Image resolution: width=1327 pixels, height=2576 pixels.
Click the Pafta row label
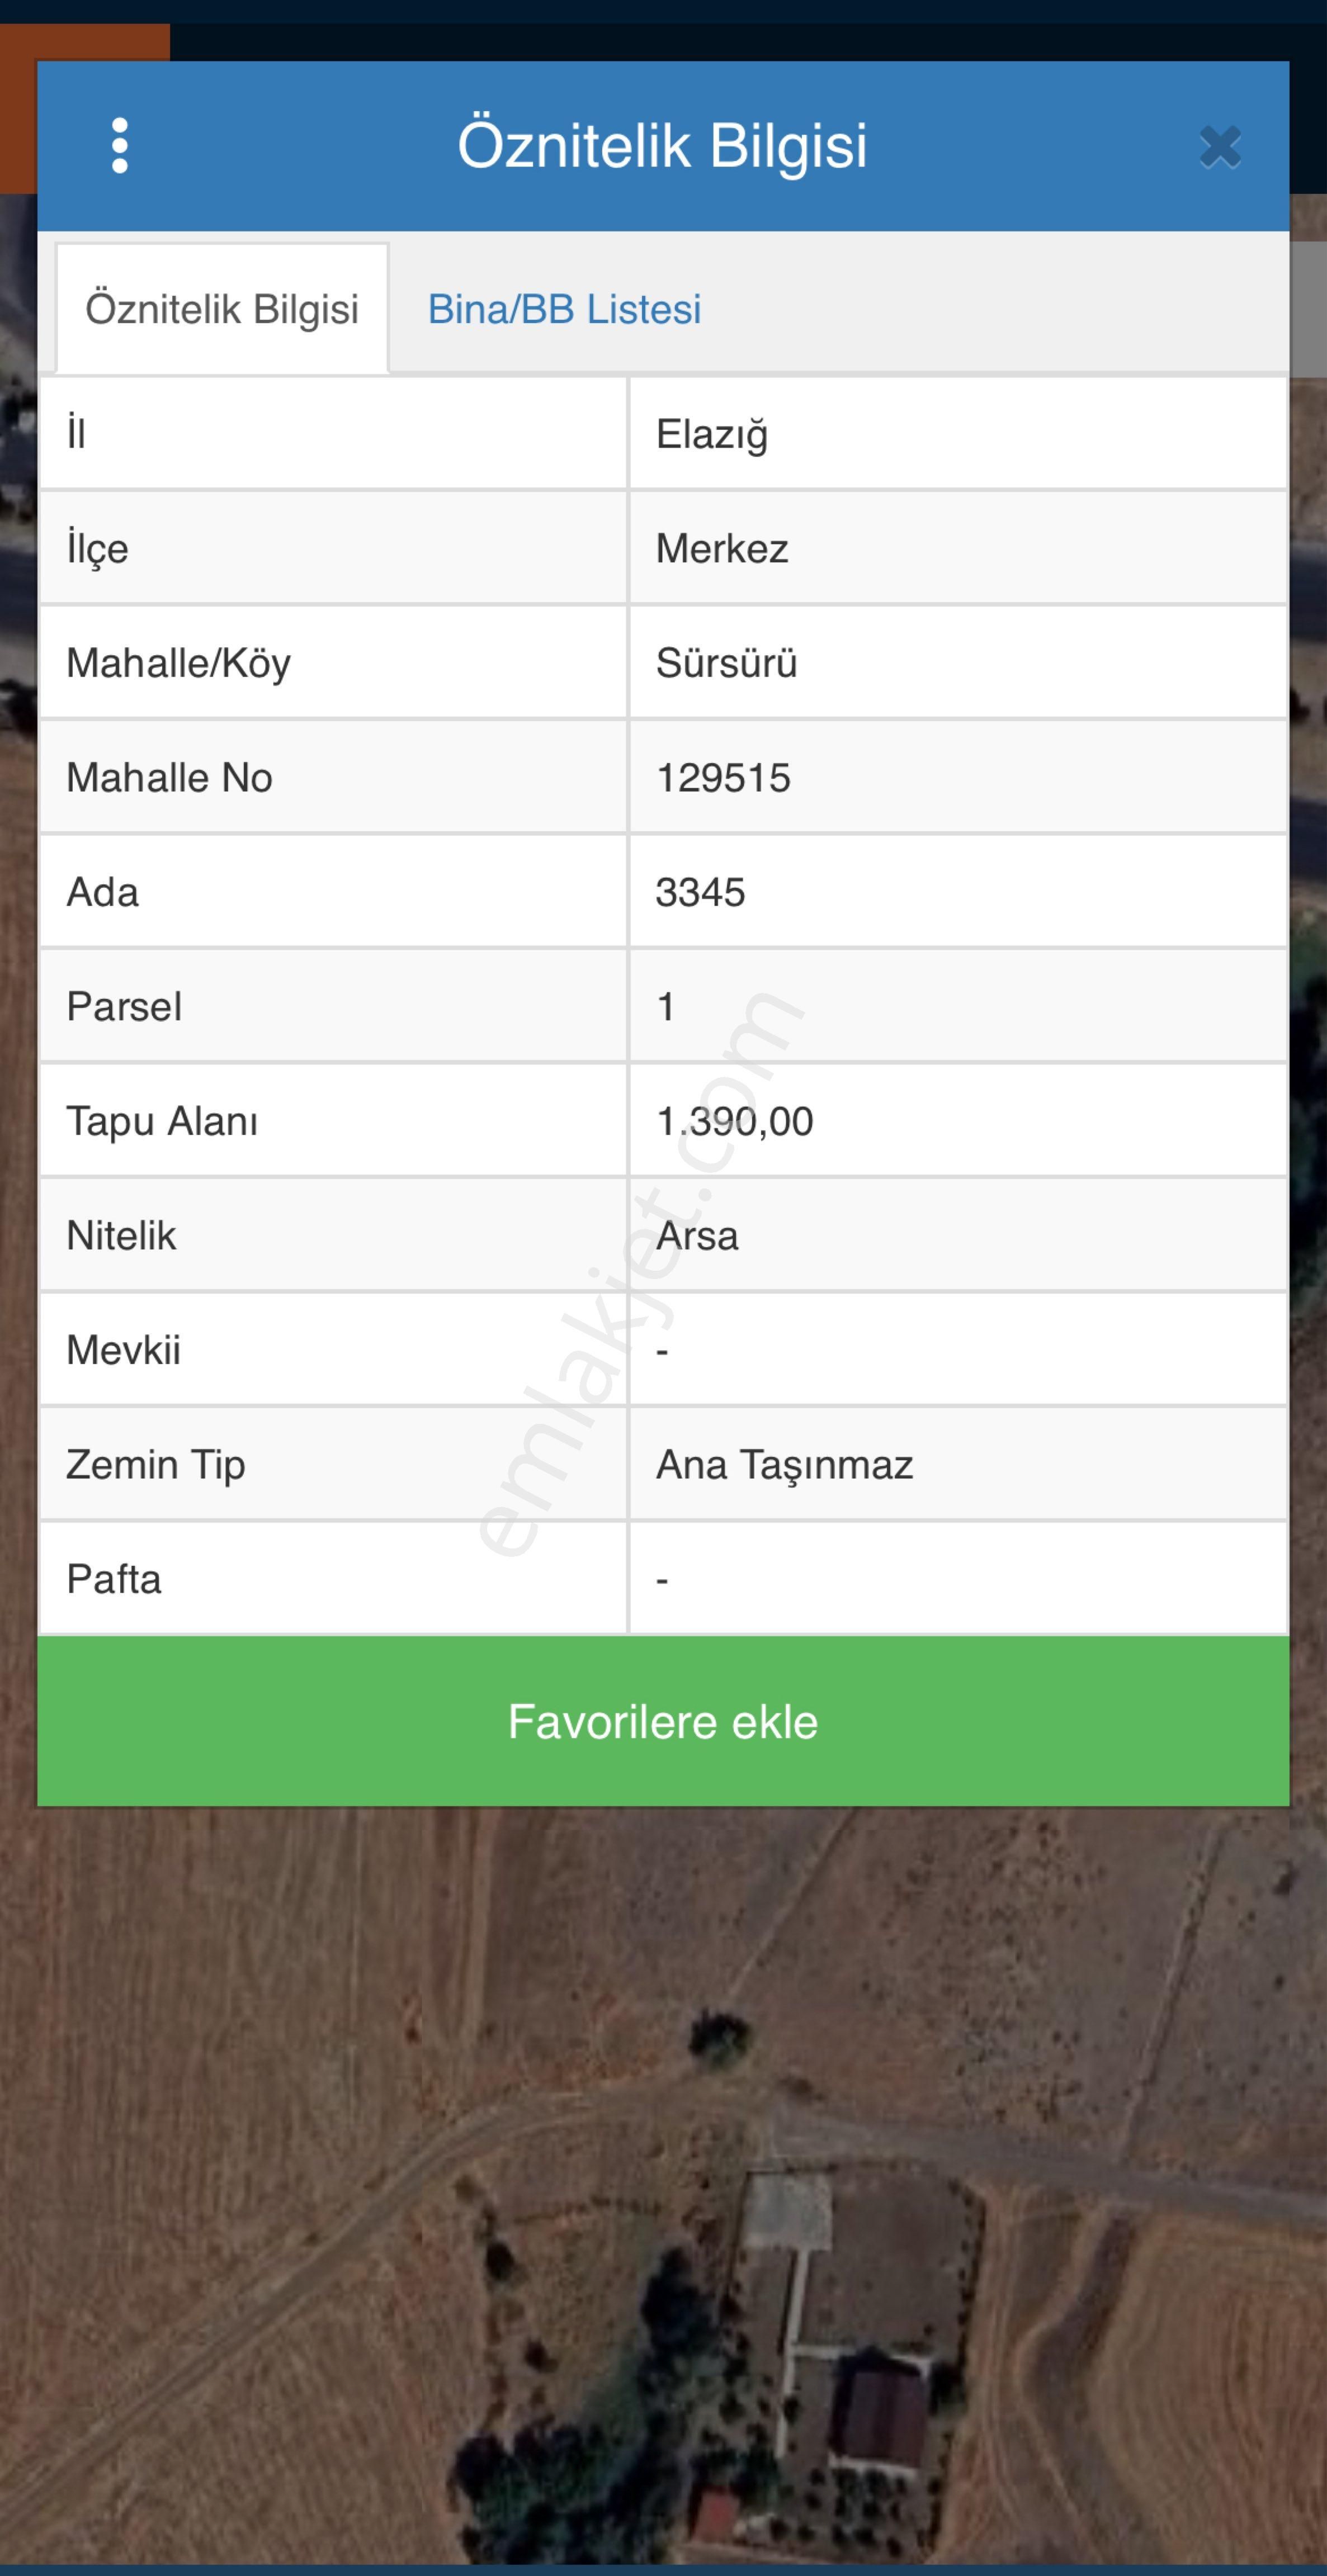tap(113, 1580)
